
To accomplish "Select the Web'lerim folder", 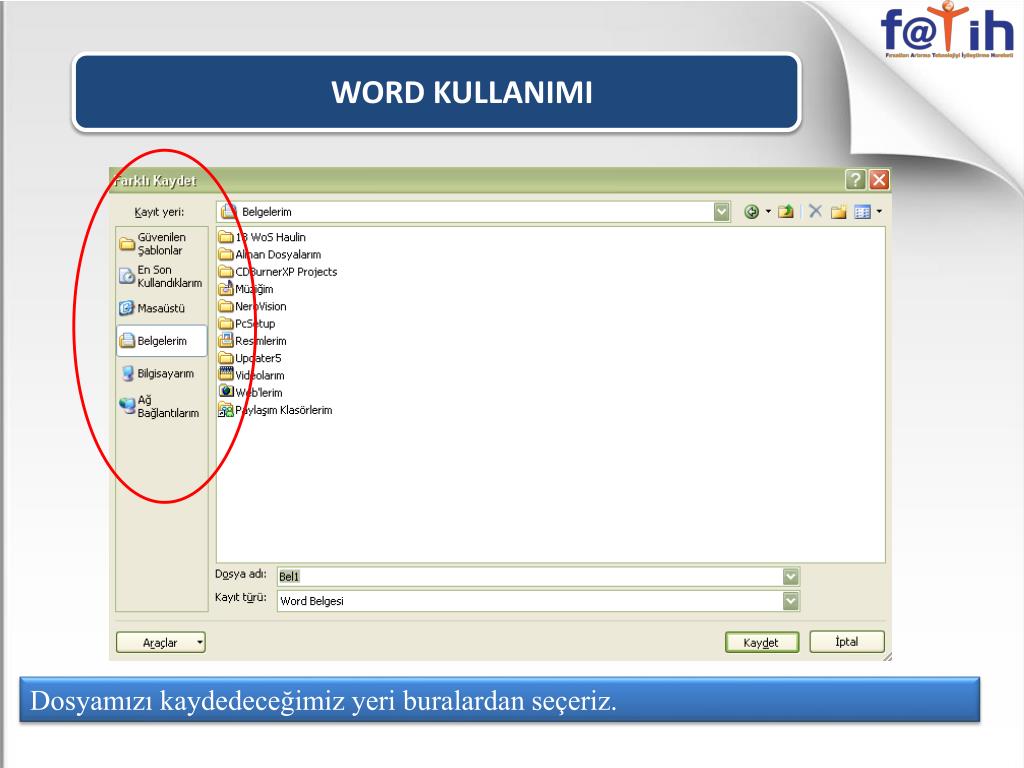I will pos(251,392).
